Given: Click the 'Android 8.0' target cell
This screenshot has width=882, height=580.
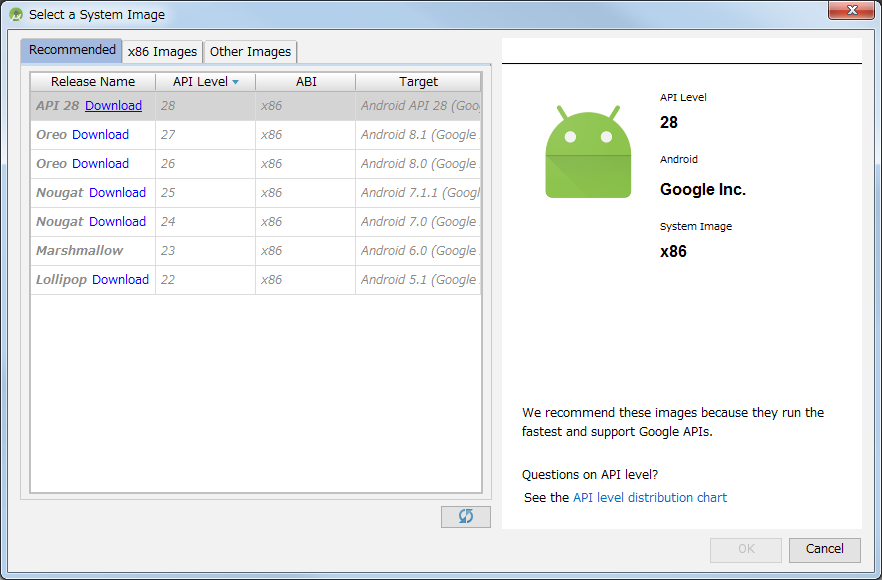Looking at the screenshot, I should click(418, 164).
